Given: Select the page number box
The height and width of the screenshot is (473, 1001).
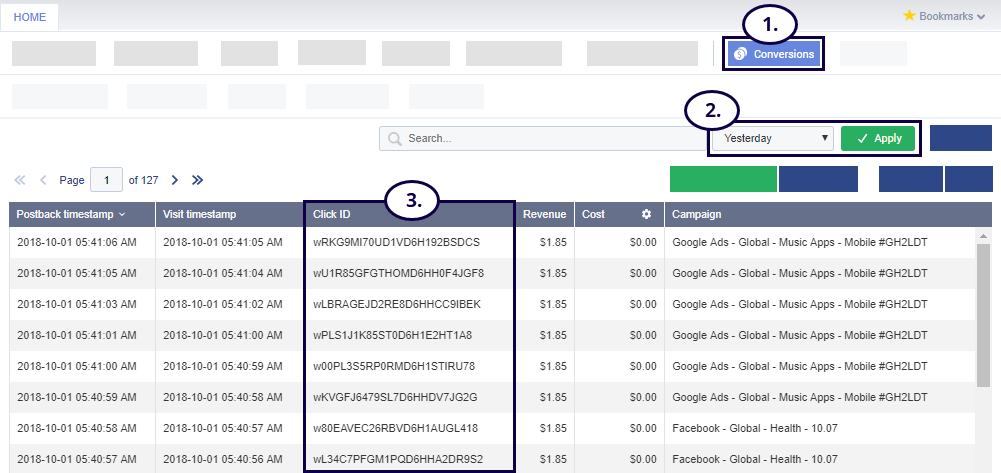Looking at the screenshot, I should pyautogui.click(x=106, y=180).
